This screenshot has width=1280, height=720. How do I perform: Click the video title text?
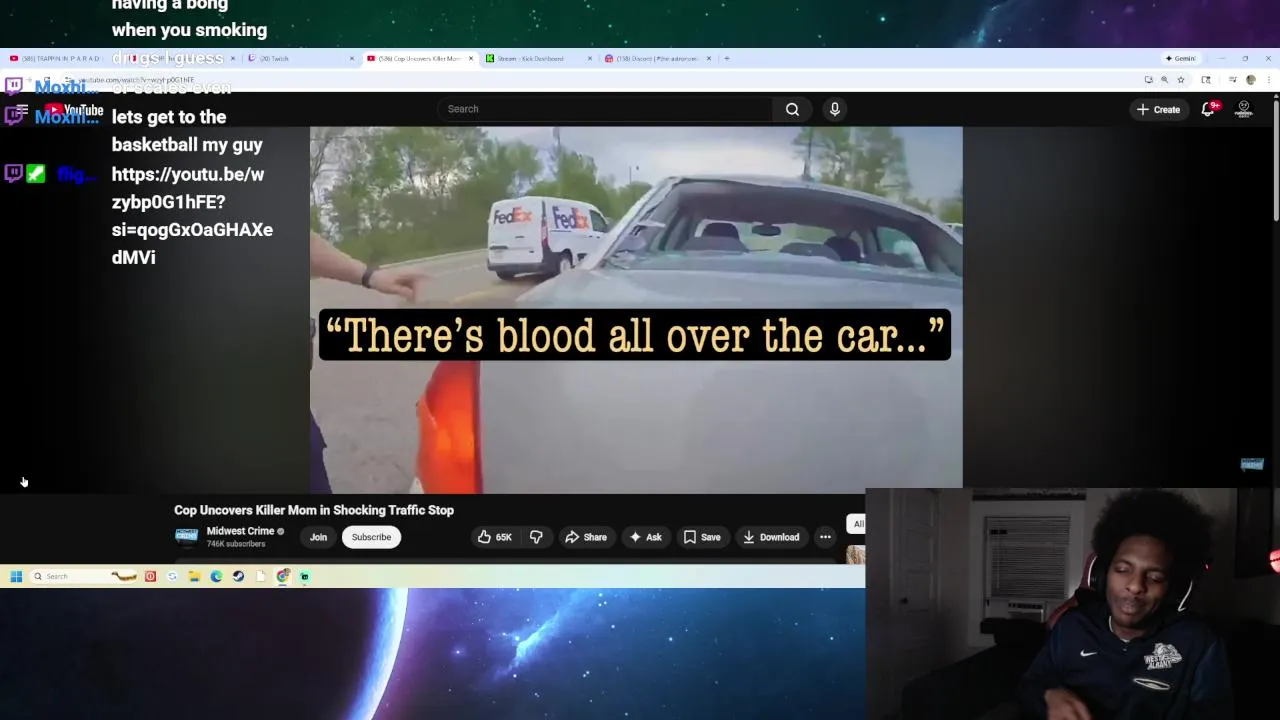pyautogui.click(x=314, y=510)
